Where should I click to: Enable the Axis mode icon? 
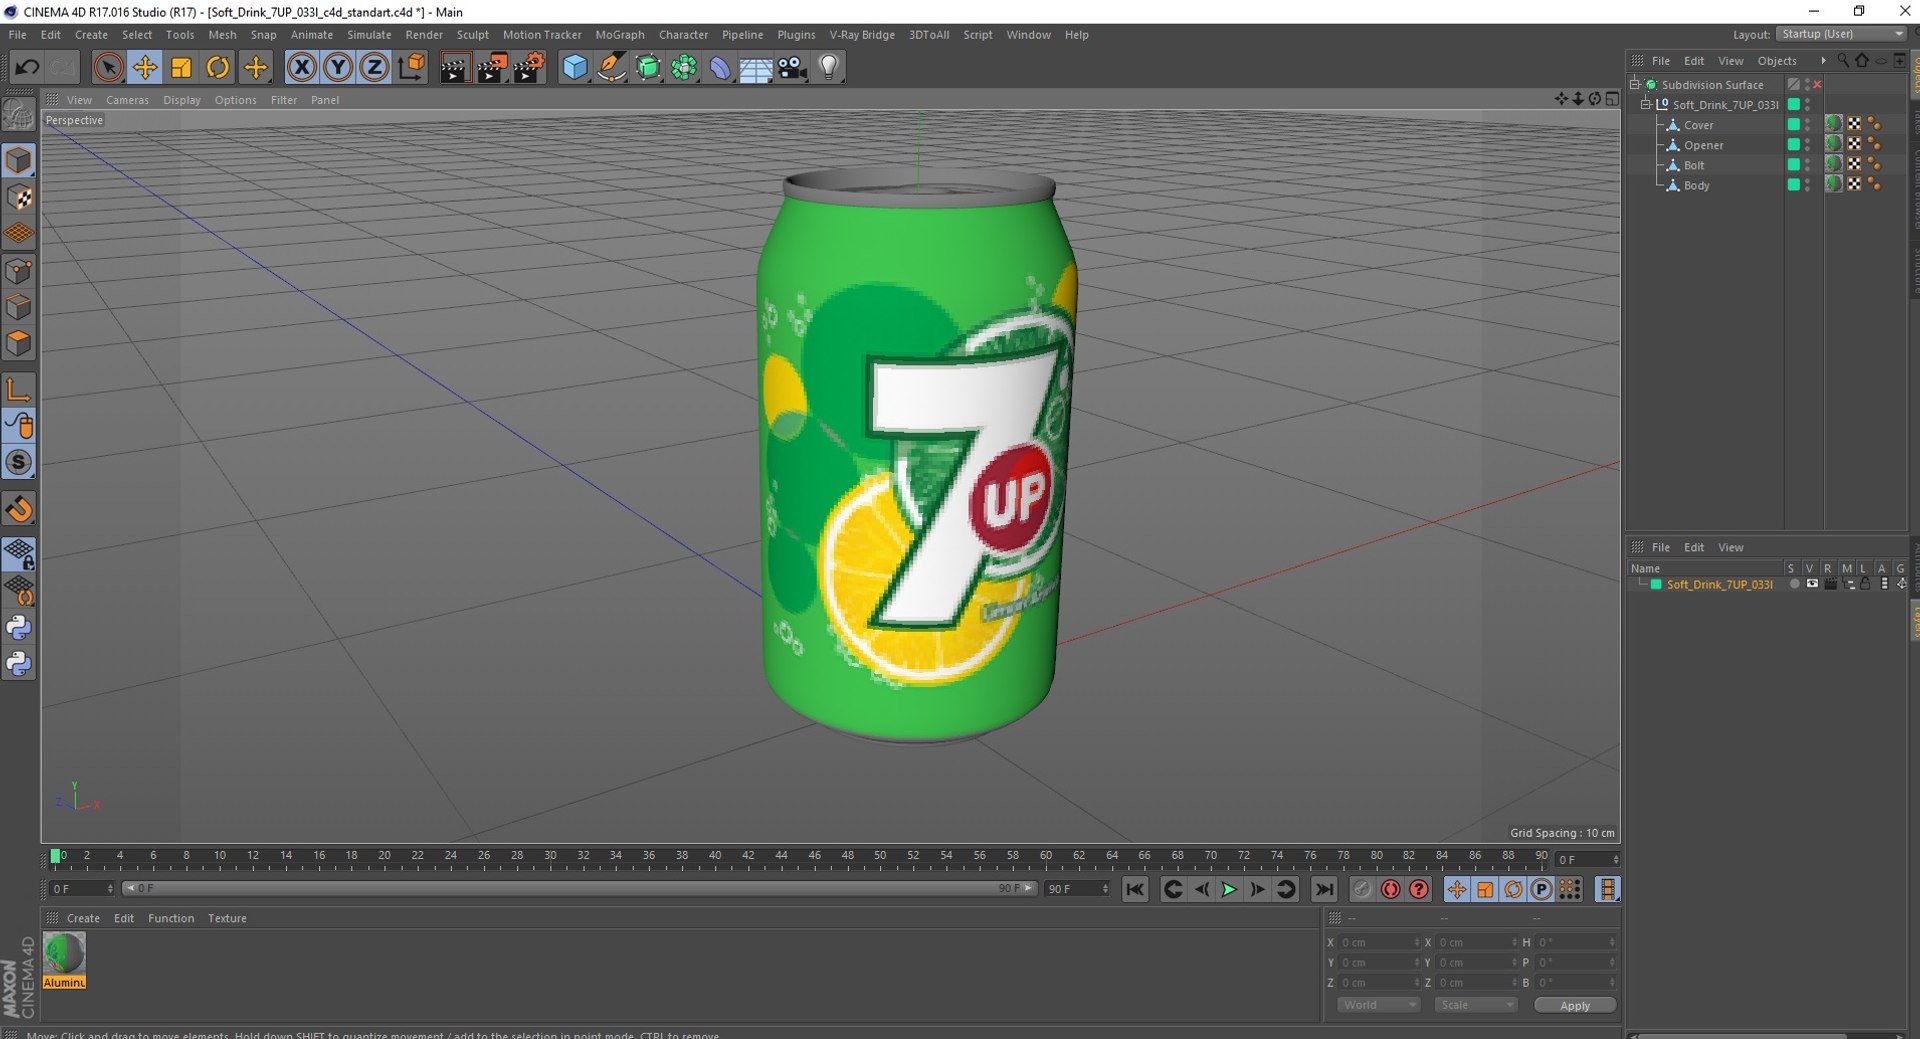[19, 389]
